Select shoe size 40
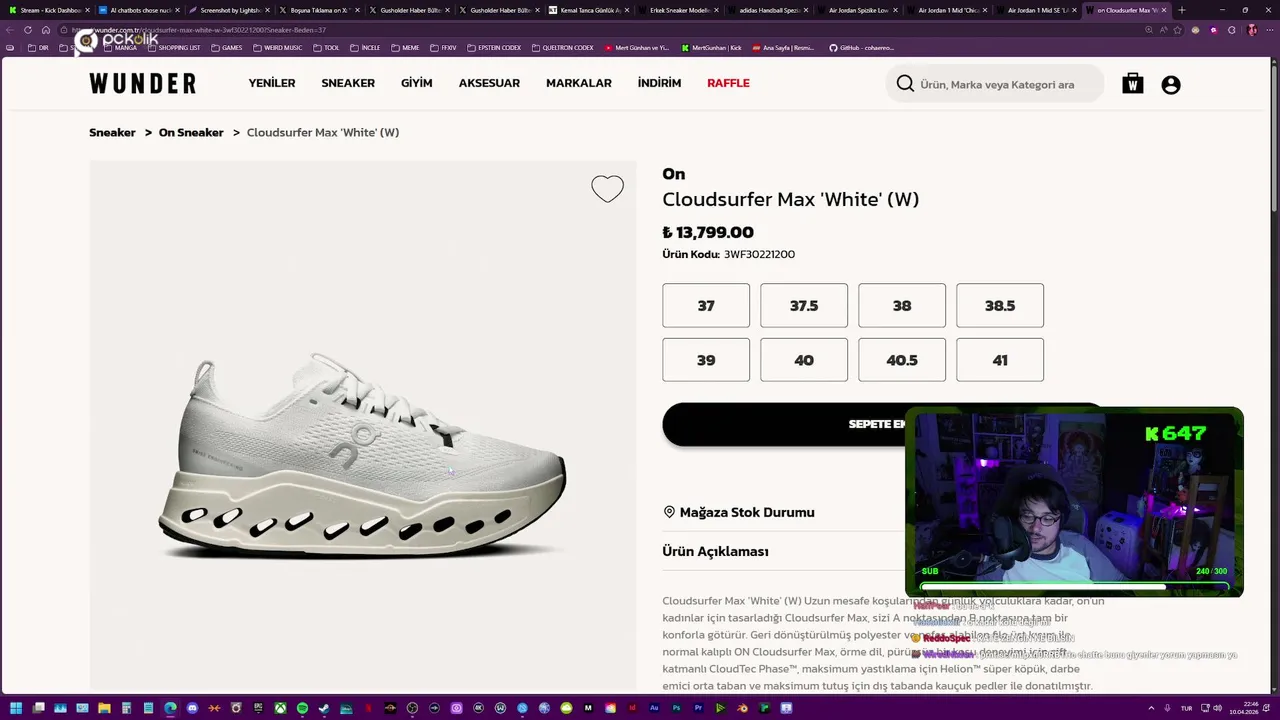The height and width of the screenshot is (720, 1280). point(804,359)
